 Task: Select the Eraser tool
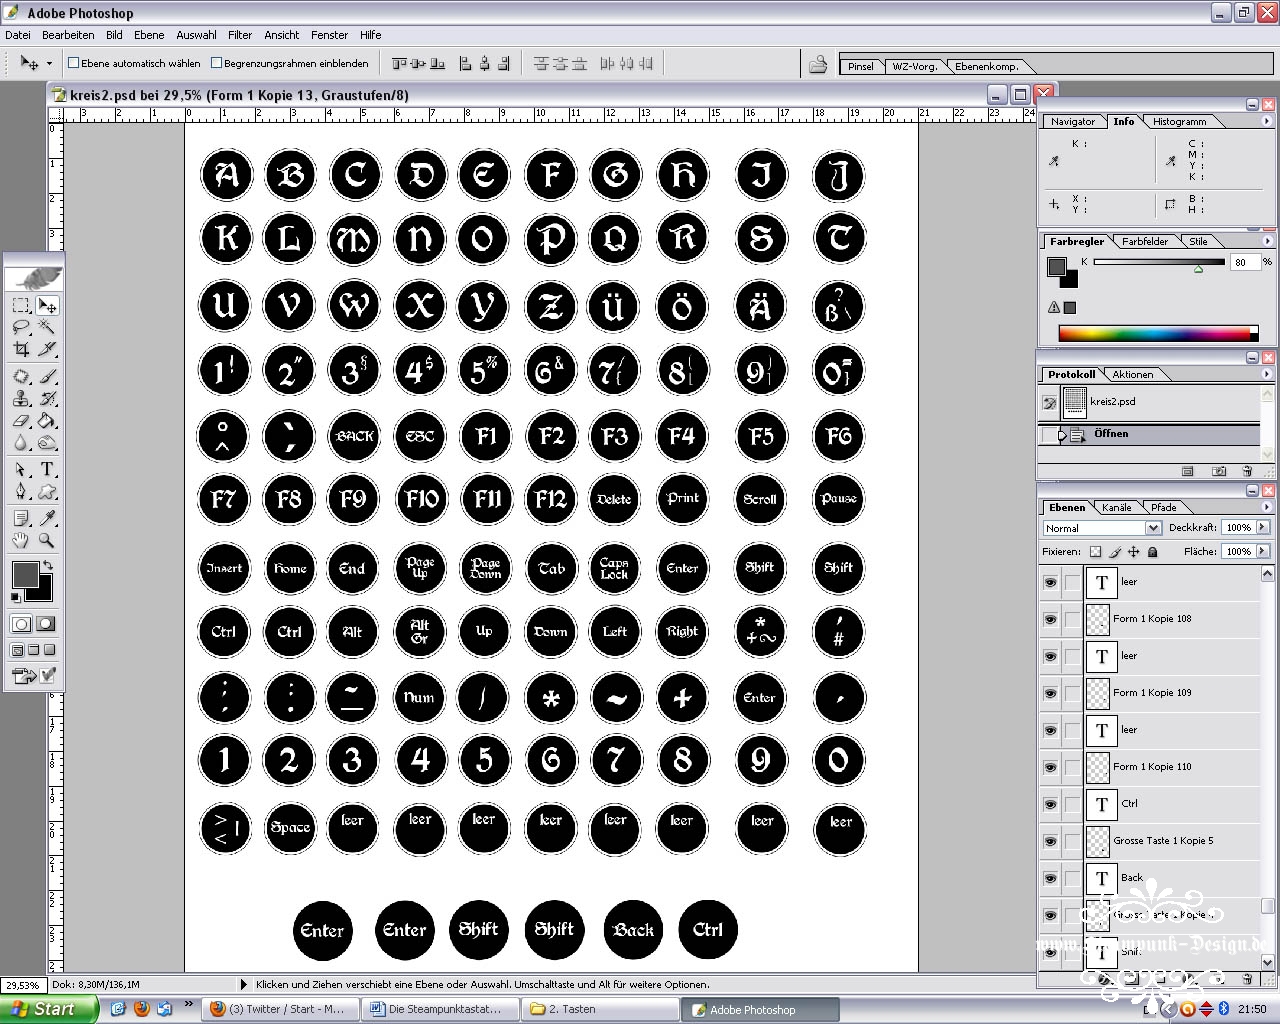tap(21, 421)
